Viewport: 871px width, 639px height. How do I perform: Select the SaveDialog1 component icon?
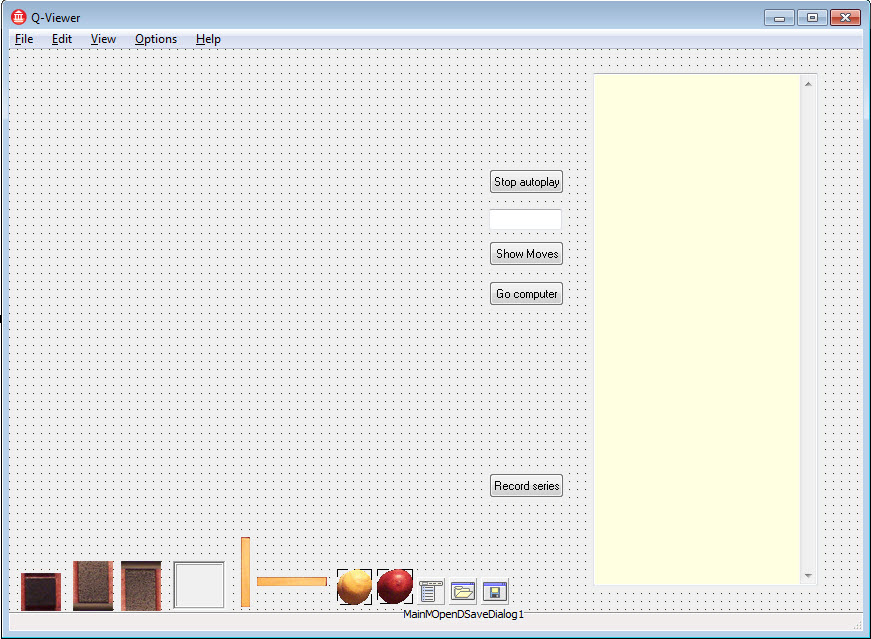(494, 590)
